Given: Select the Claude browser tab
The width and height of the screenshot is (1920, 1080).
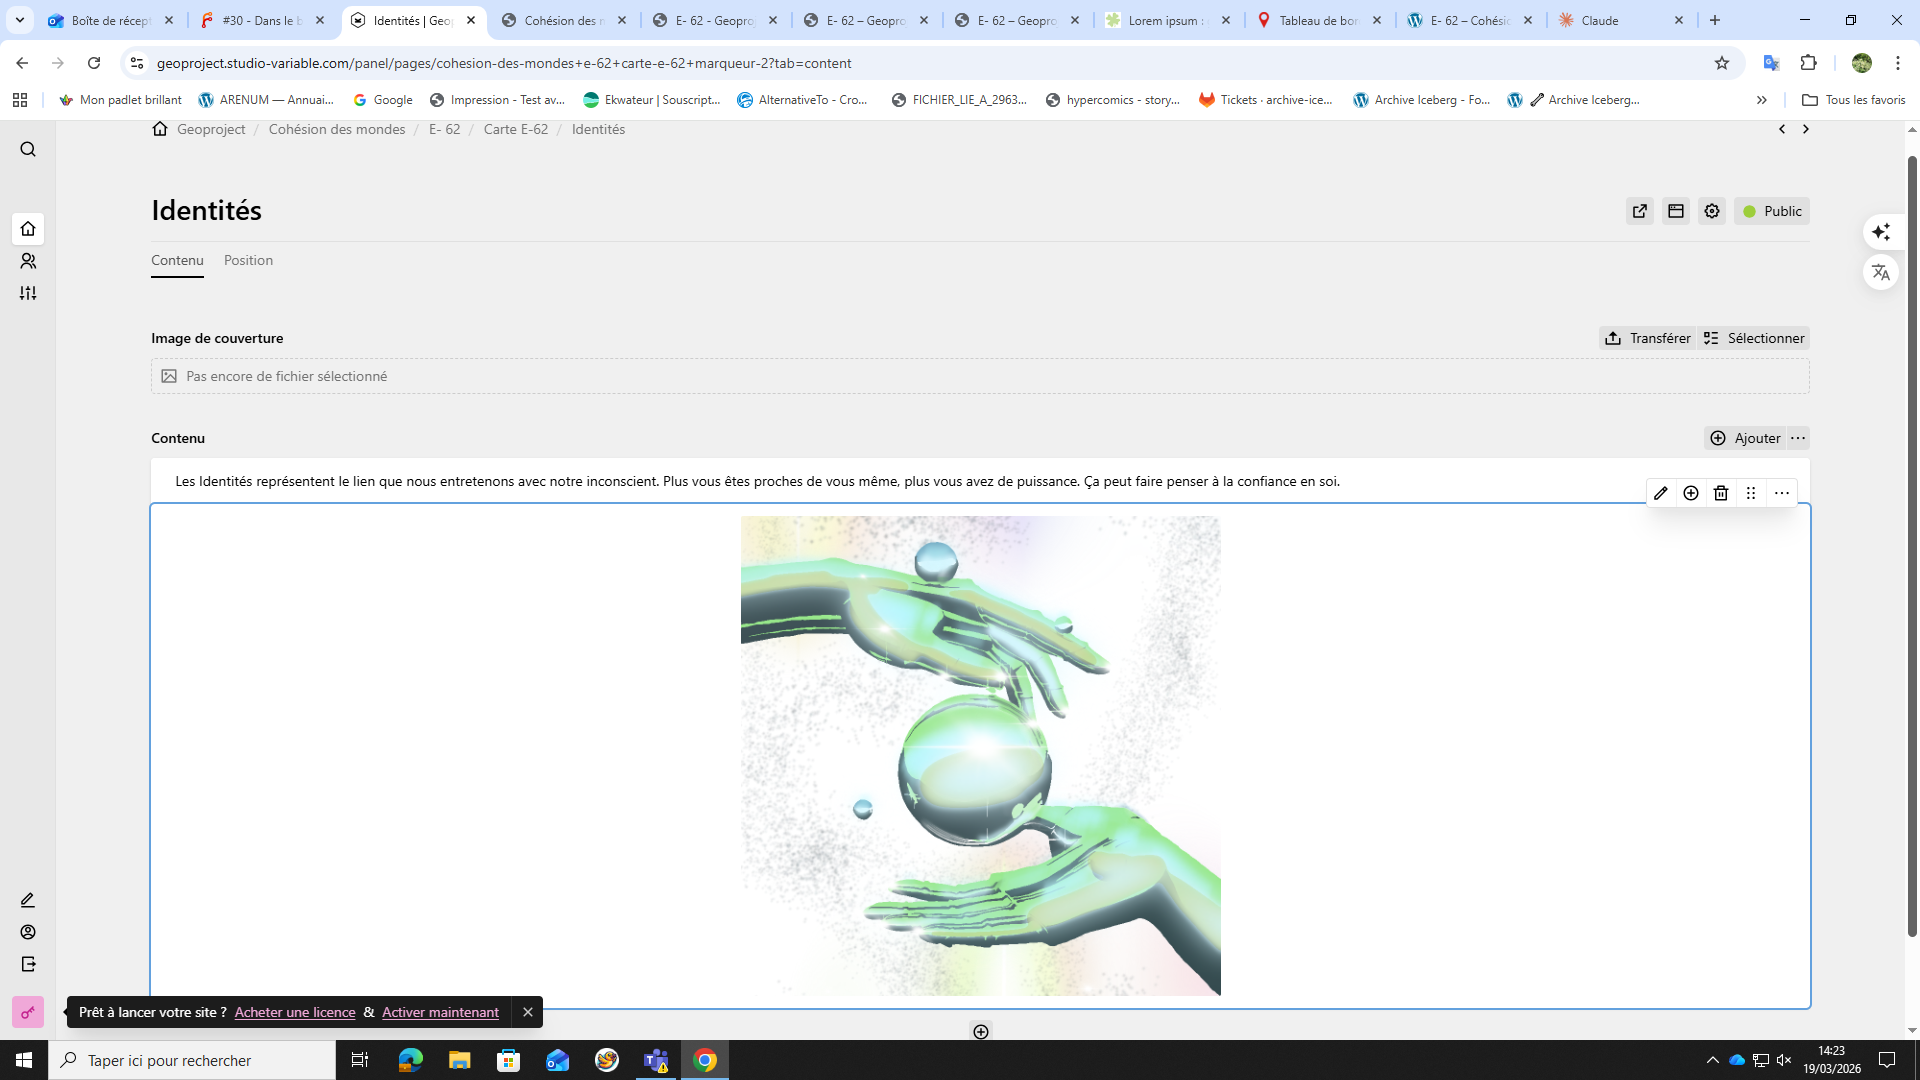Looking at the screenshot, I should tap(1610, 20).
